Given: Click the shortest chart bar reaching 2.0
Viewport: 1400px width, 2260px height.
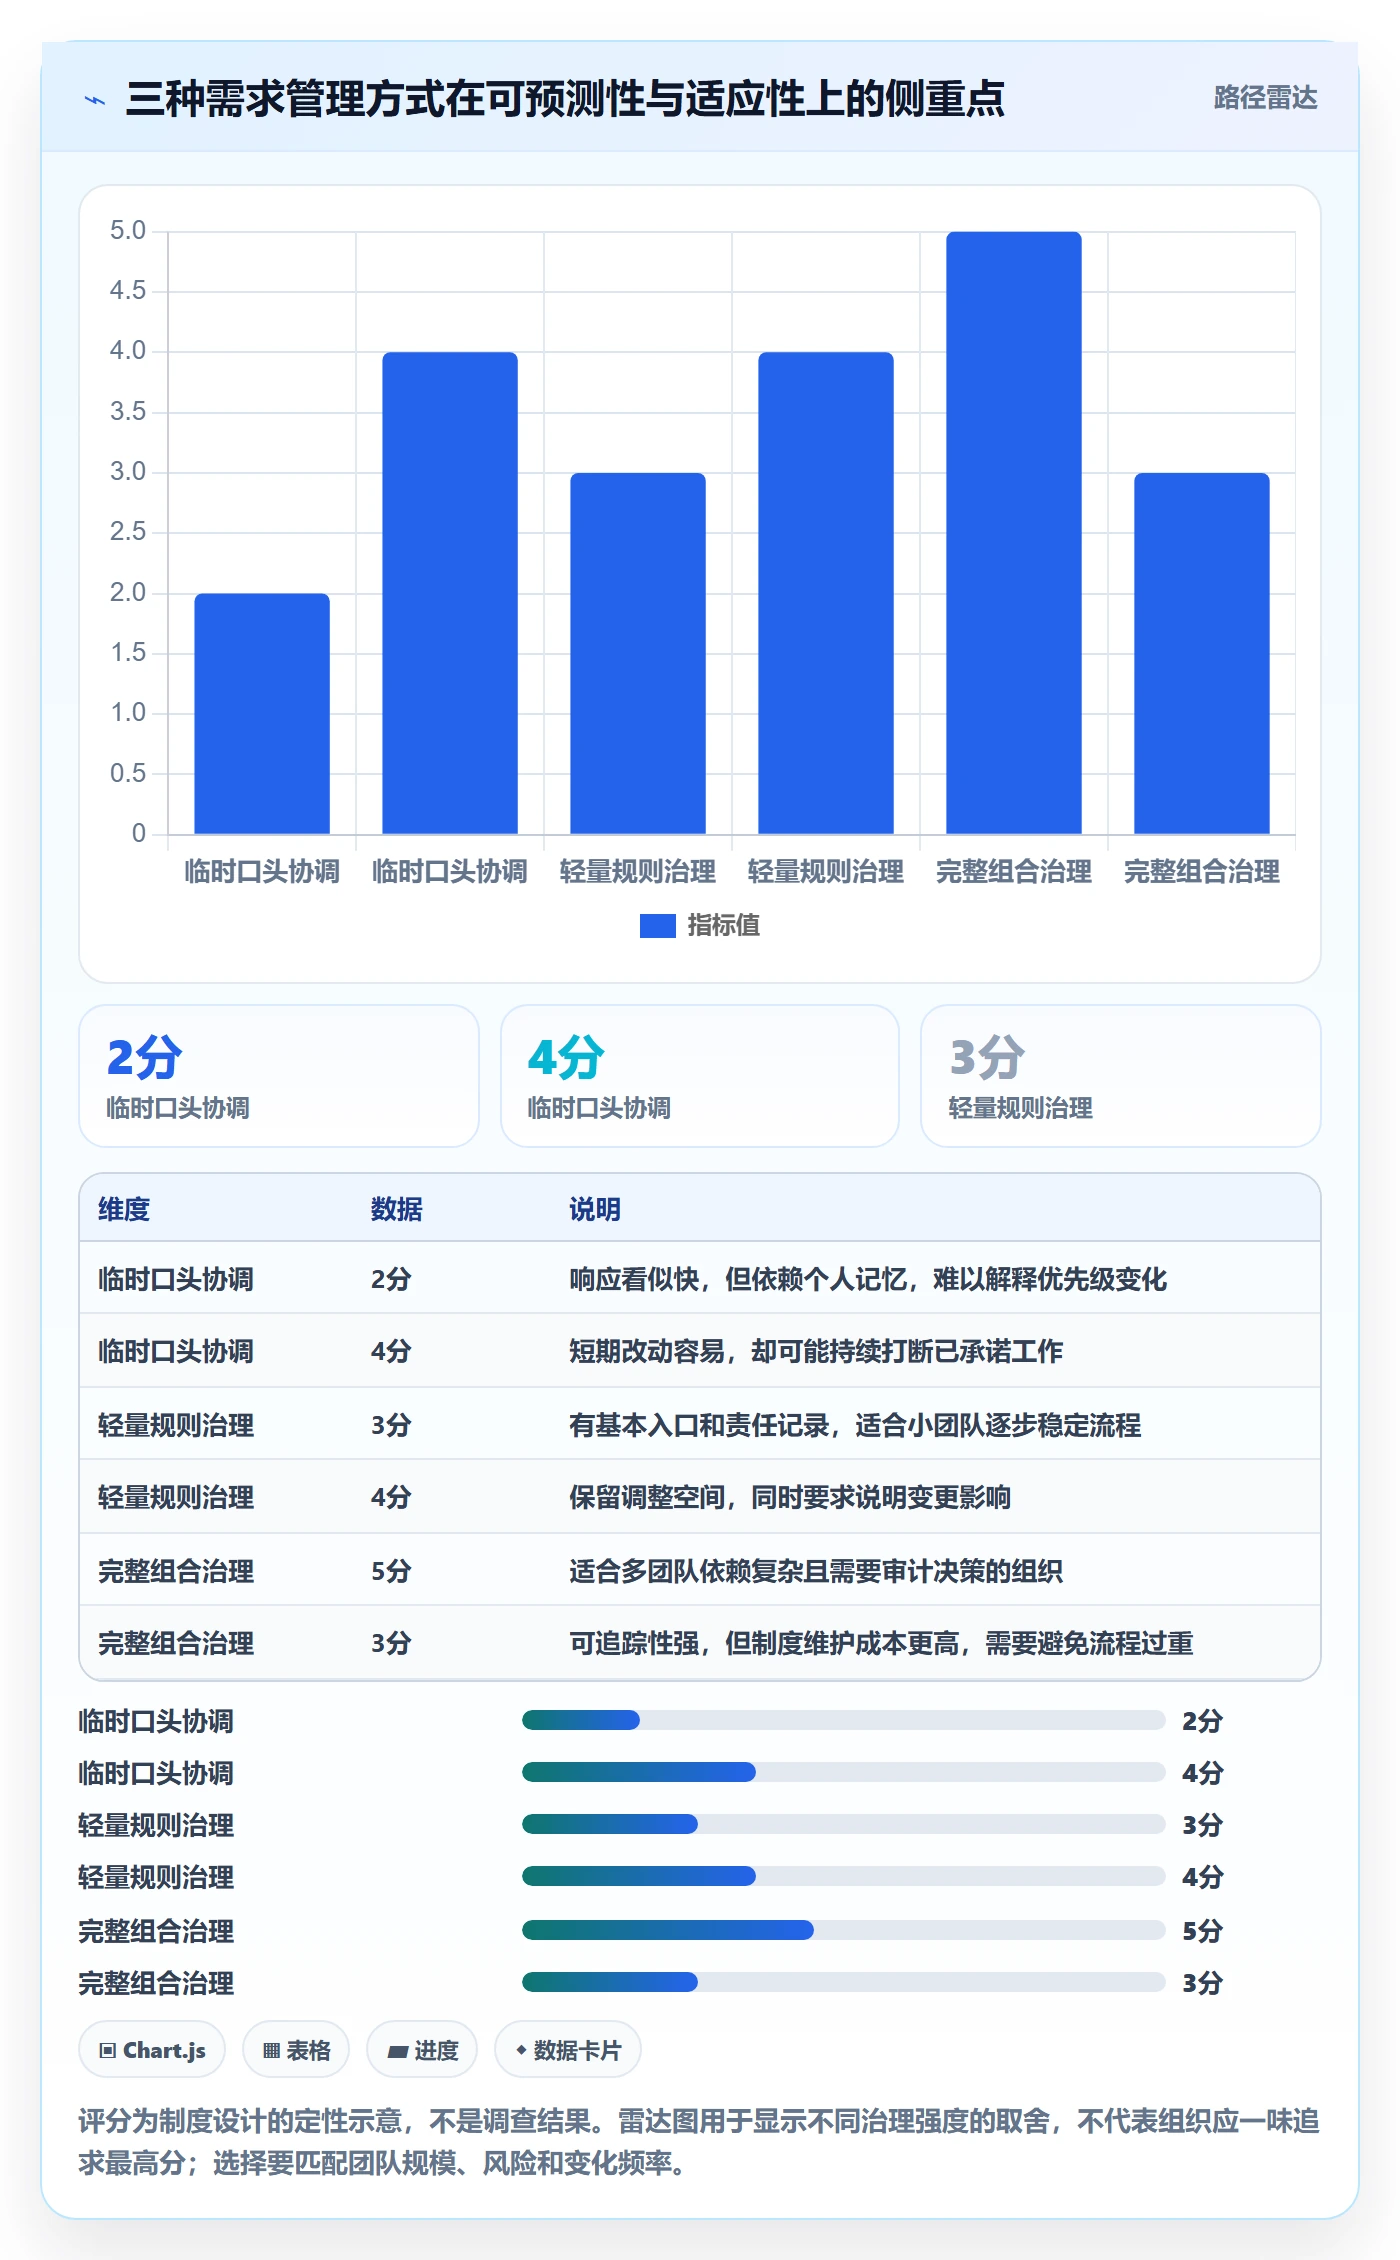Looking at the screenshot, I should click(262, 714).
